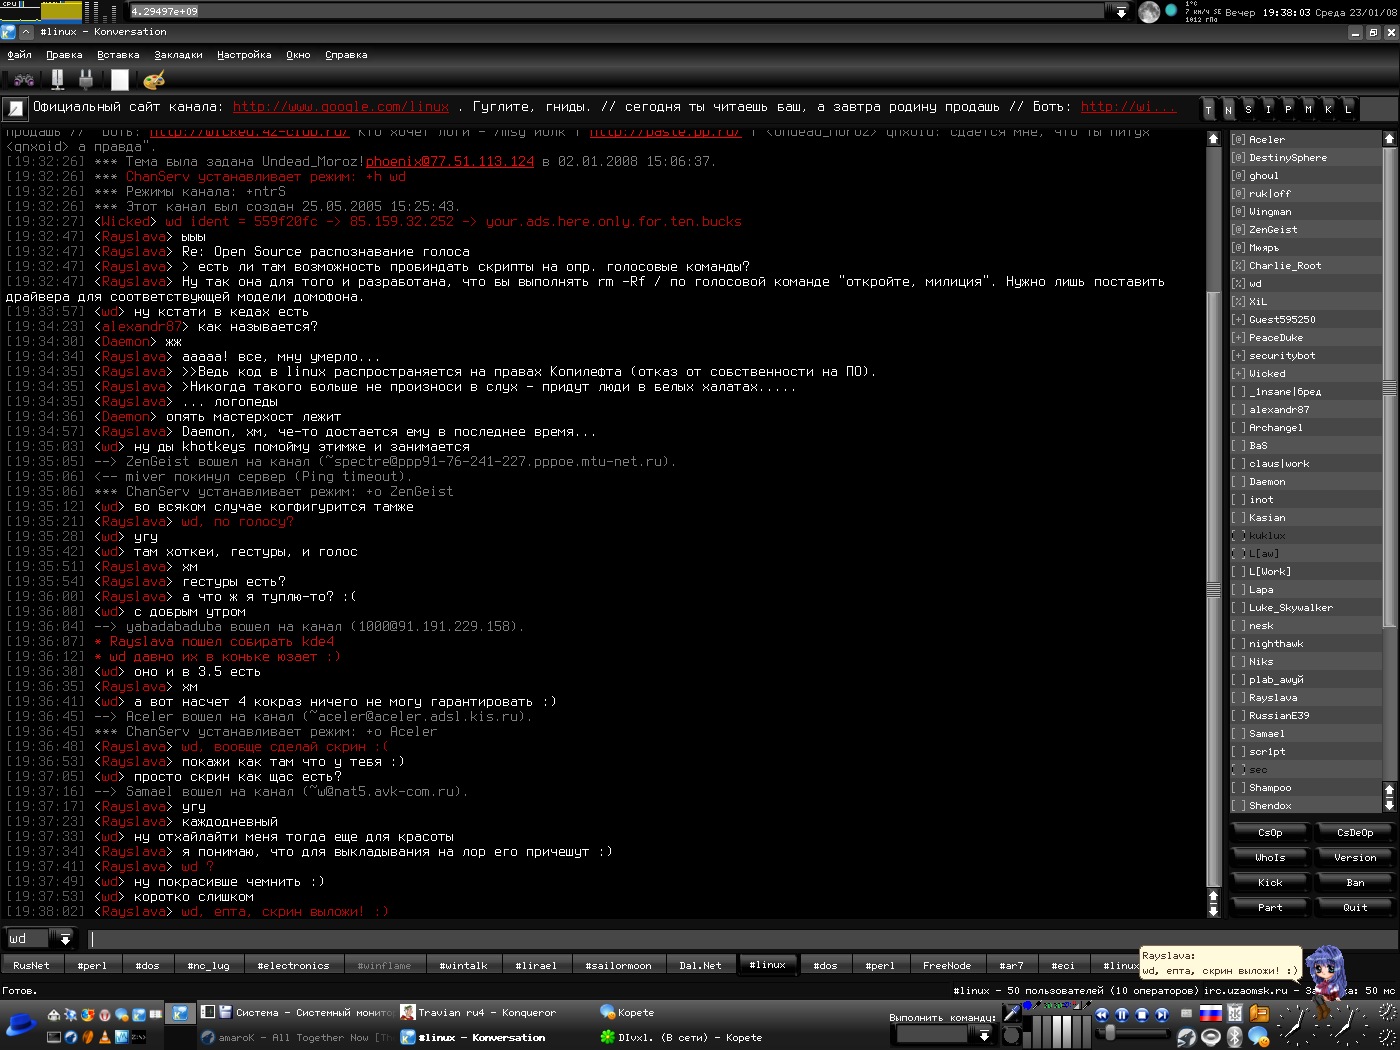Open the nickname 'wd' dropdown
The width and height of the screenshot is (1400, 1050).
[65, 939]
